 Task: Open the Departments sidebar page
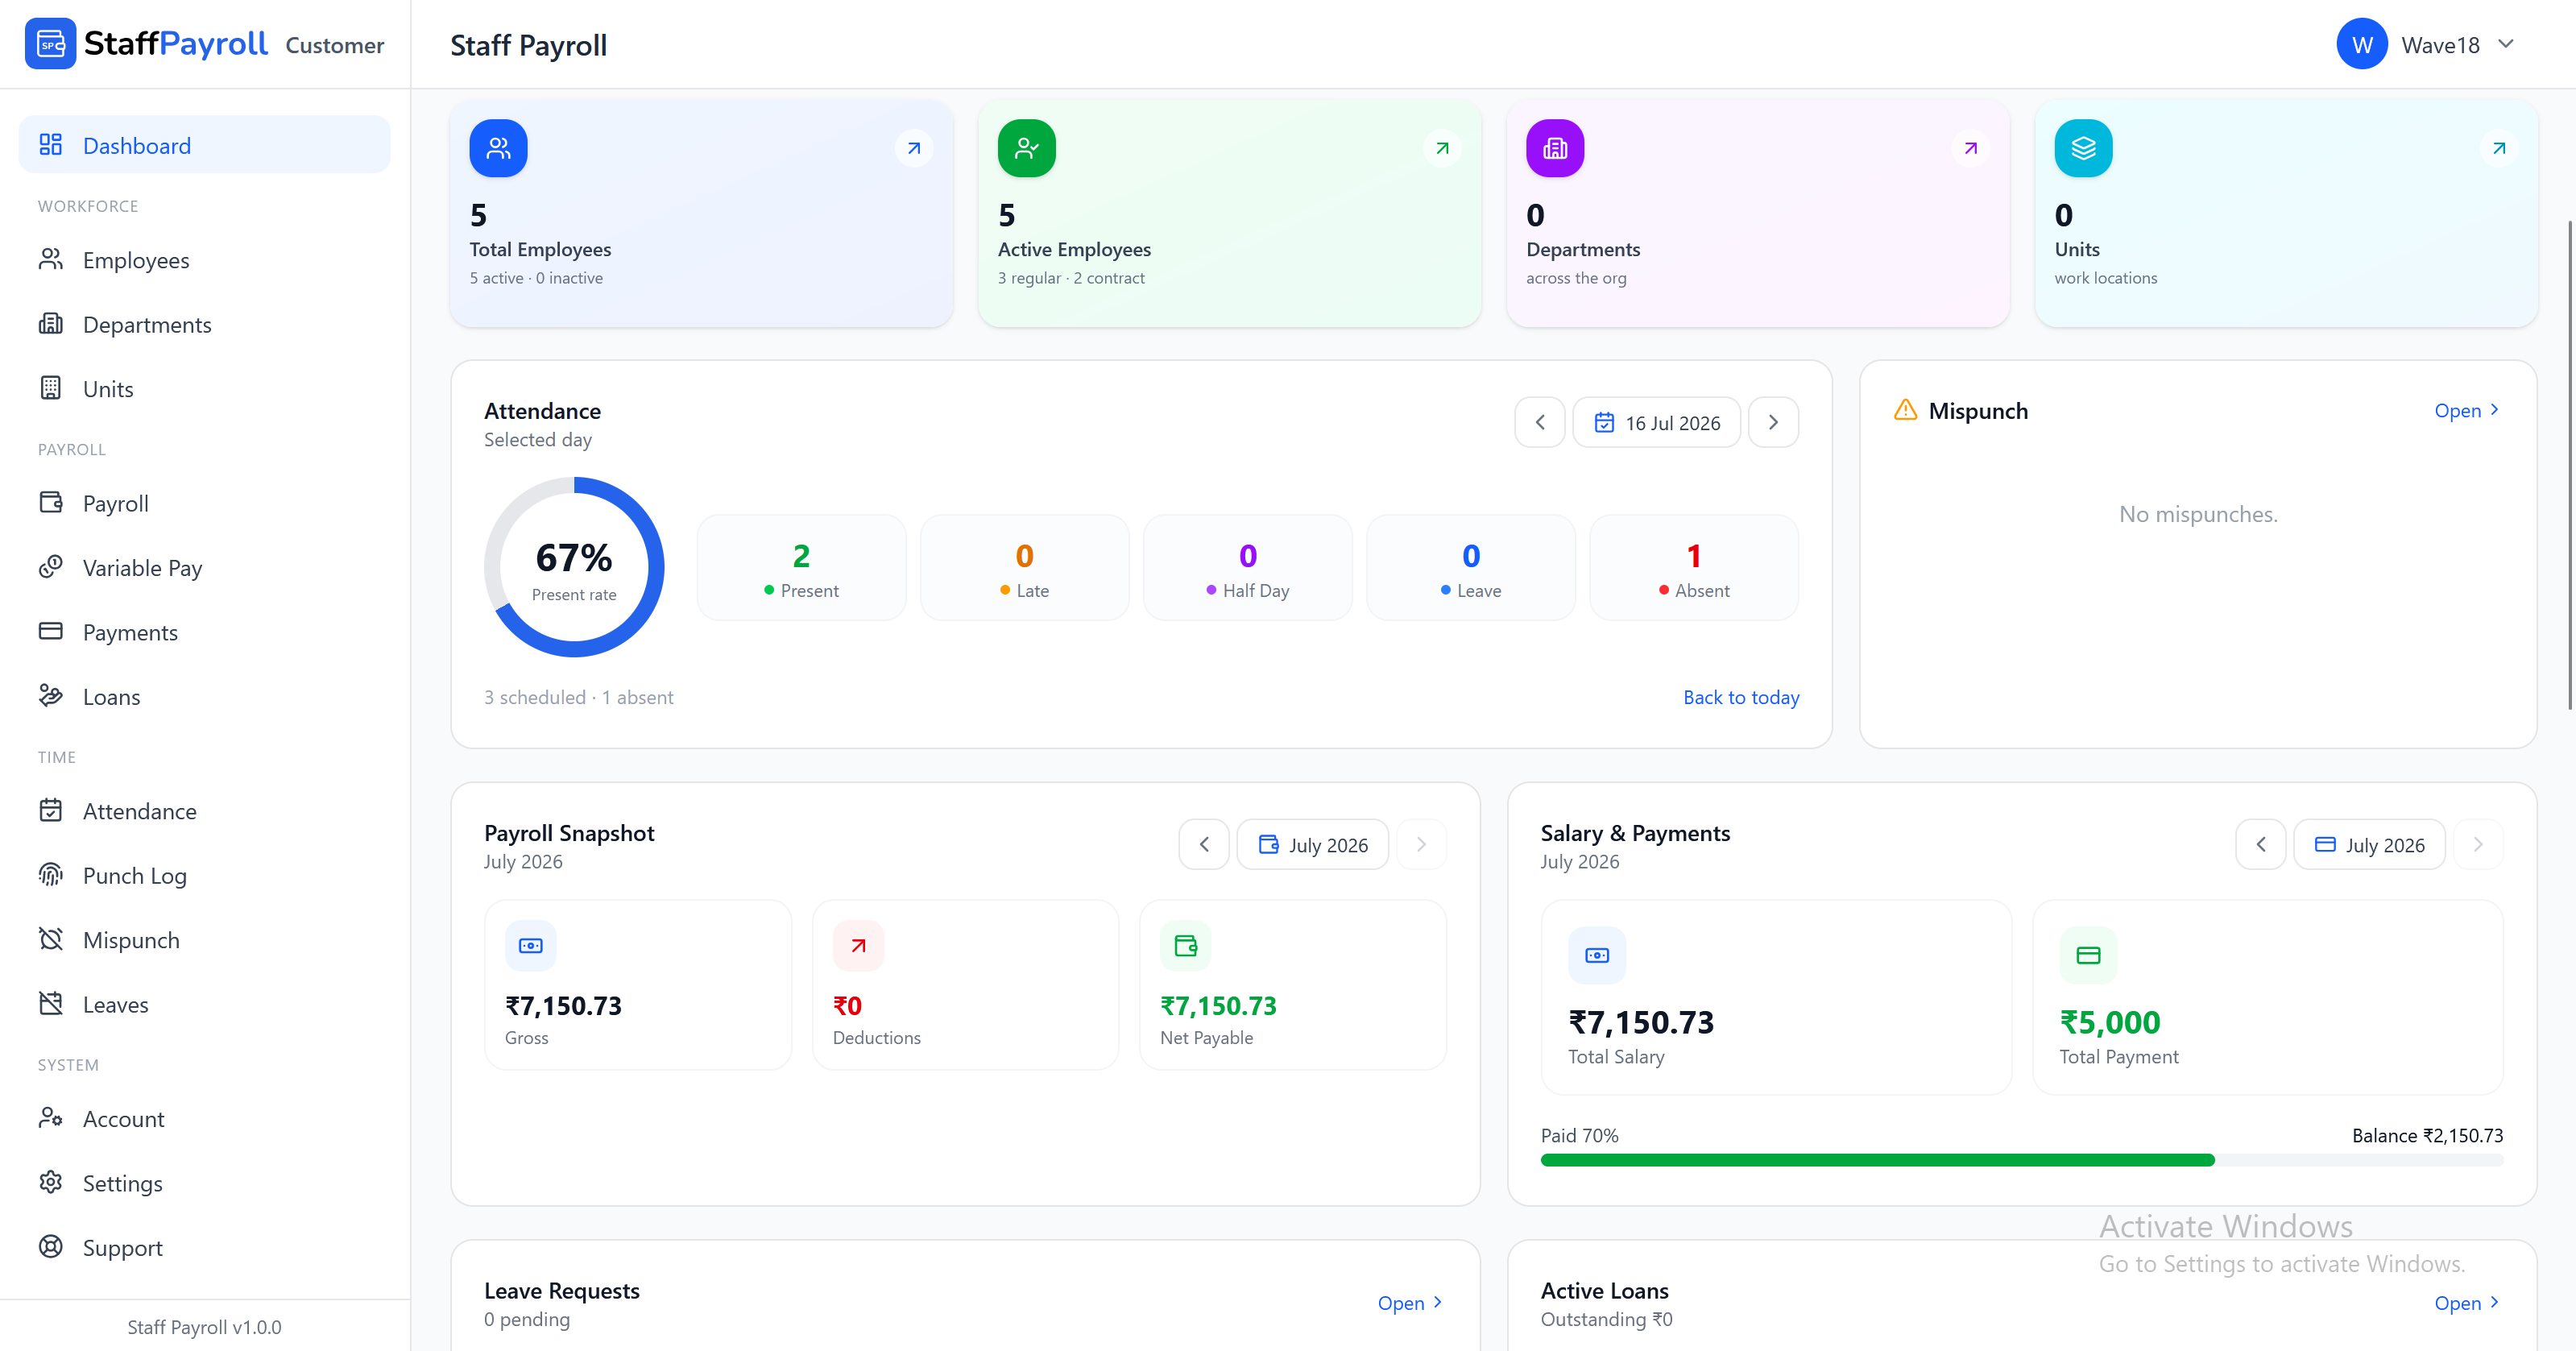tap(204, 324)
